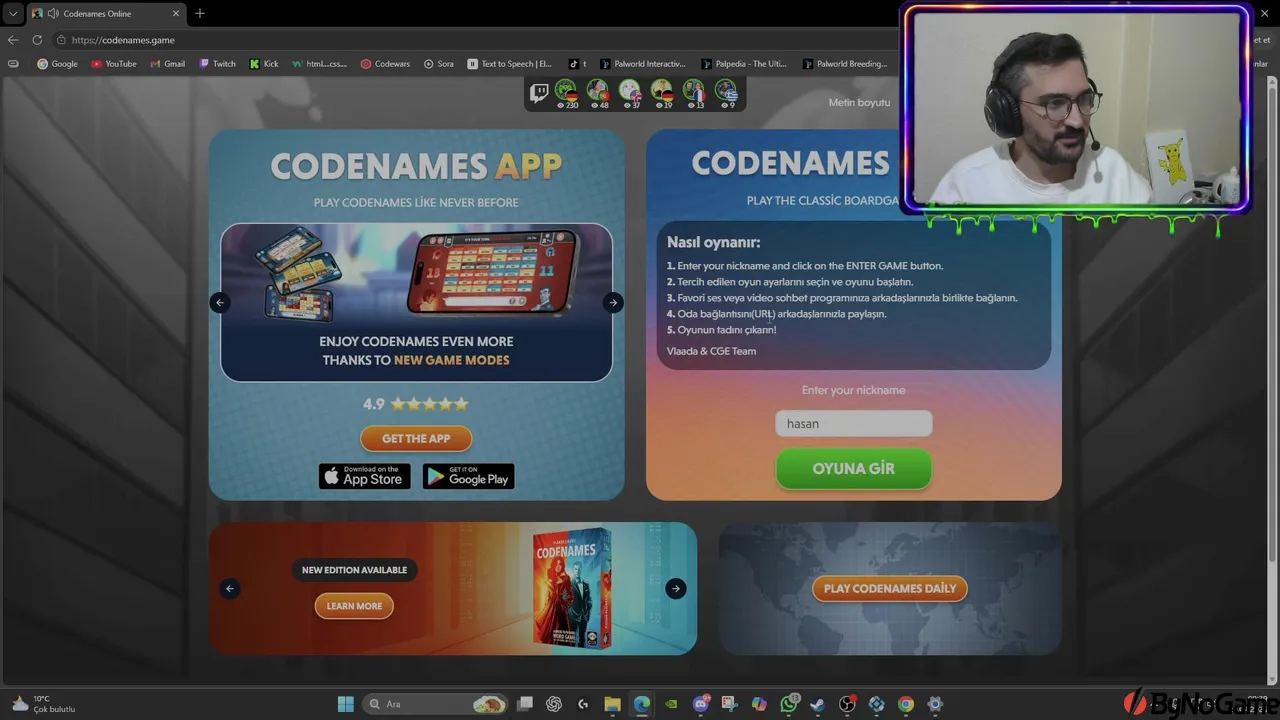Open the tab search dropdown arrow
Viewport: 1280px width, 720px height.
coord(13,14)
